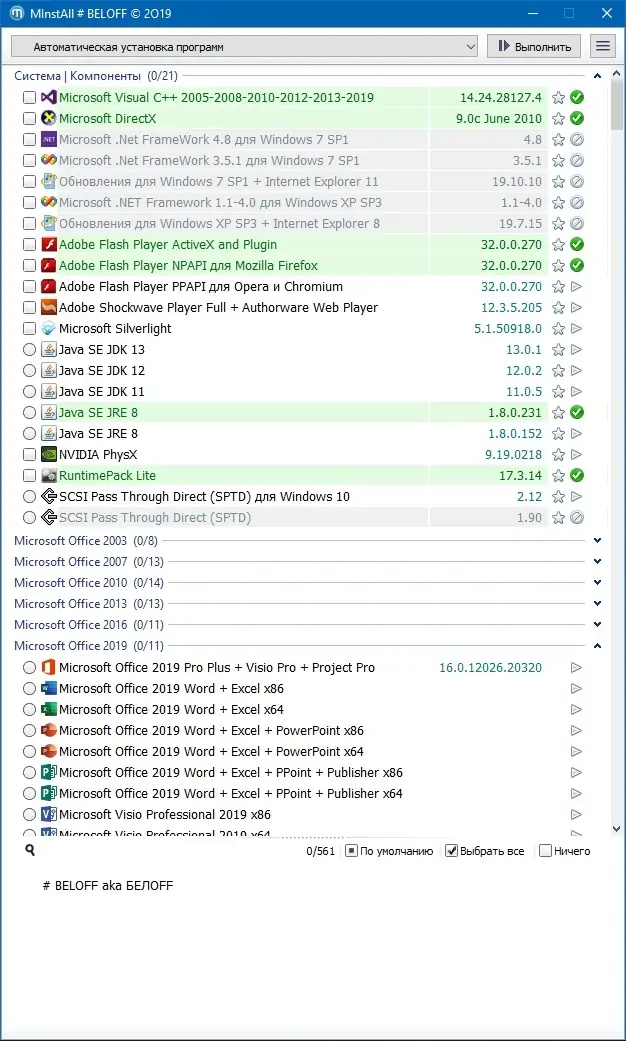Click the scrollbar down arrow
626x1041 pixels.
(617, 829)
